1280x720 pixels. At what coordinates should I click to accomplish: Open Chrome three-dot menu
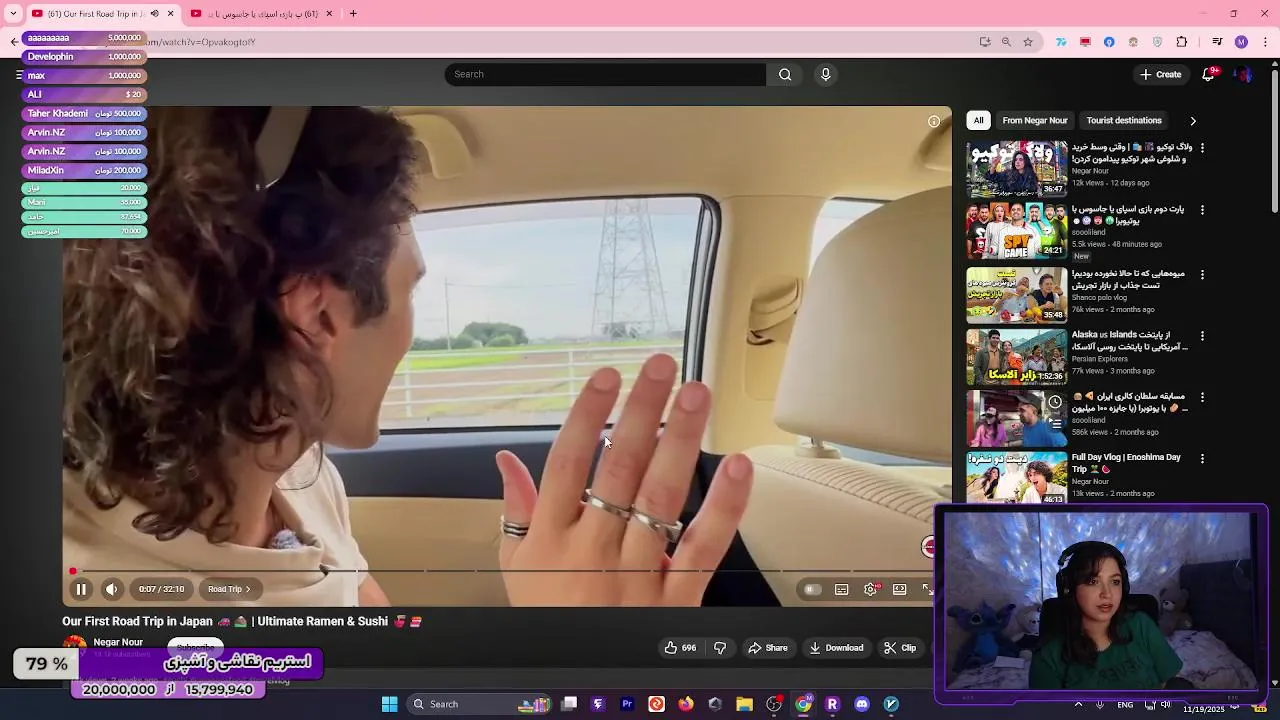click(1266, 42)
